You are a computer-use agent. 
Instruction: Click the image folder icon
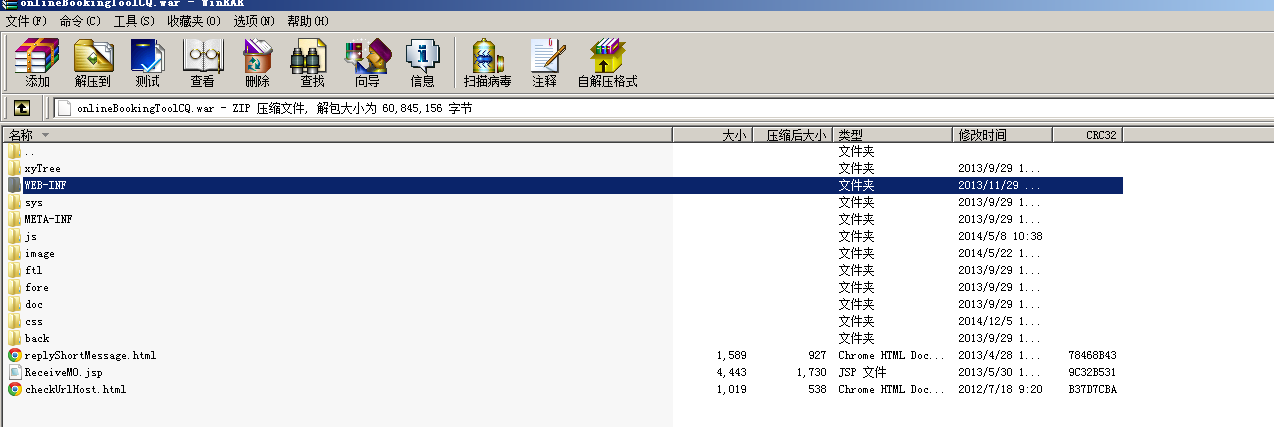click(14, 253)
